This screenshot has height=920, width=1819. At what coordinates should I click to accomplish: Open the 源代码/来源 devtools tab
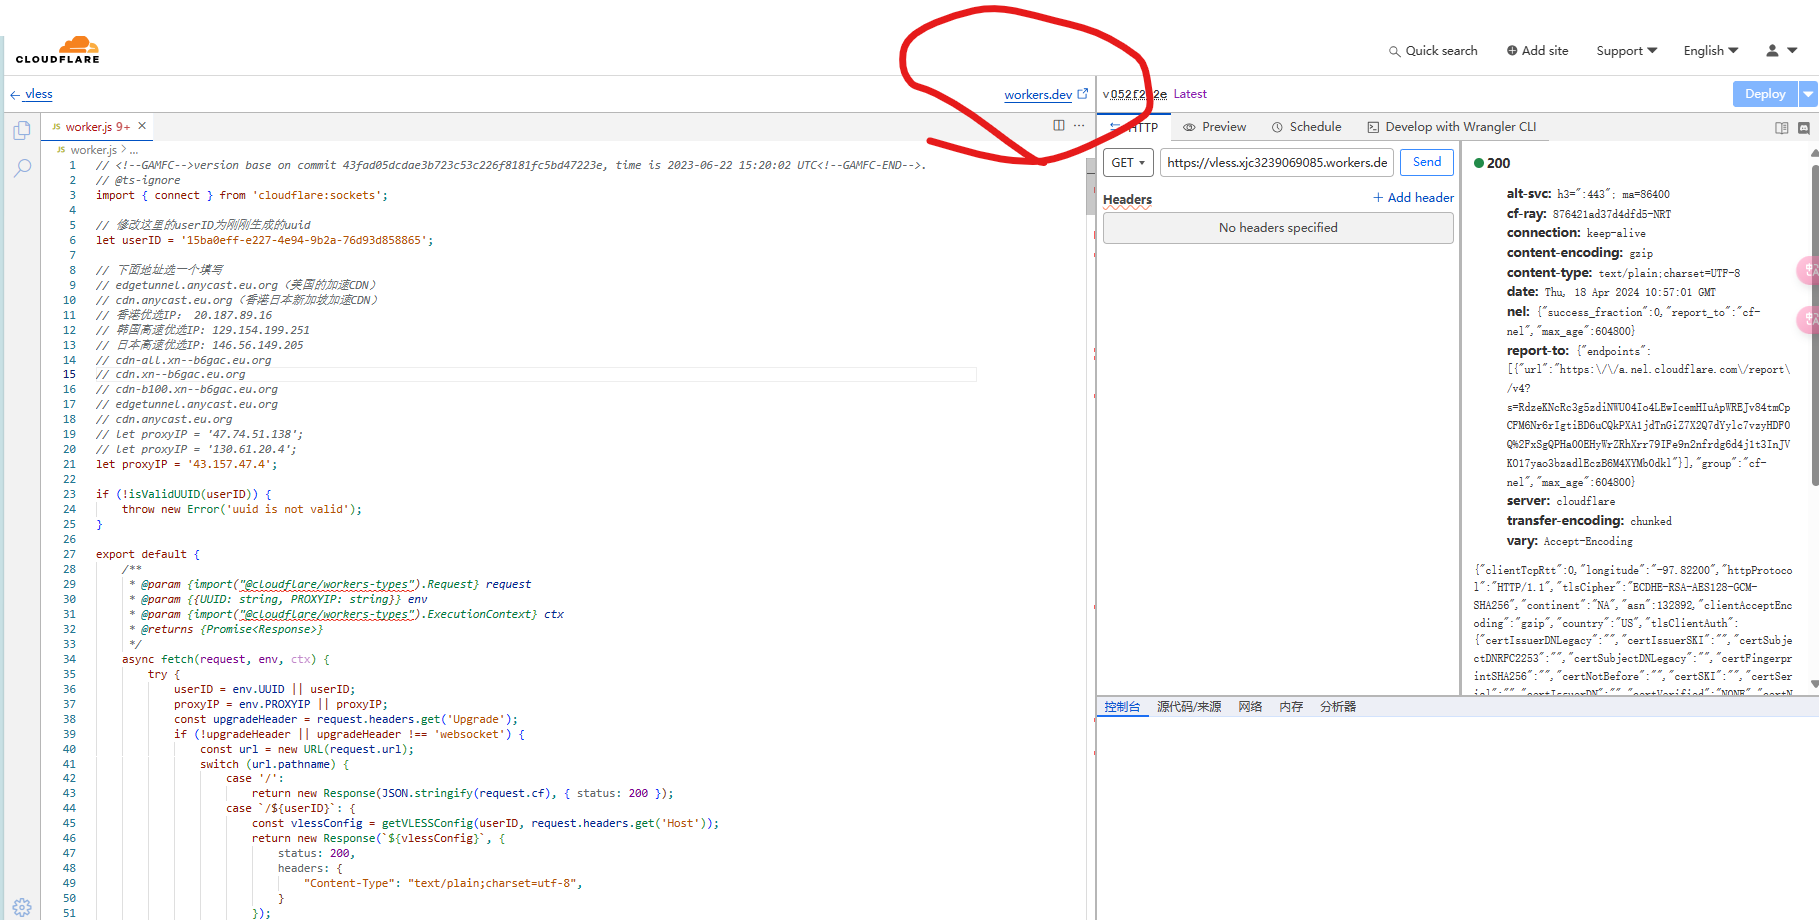(1189, 707)
